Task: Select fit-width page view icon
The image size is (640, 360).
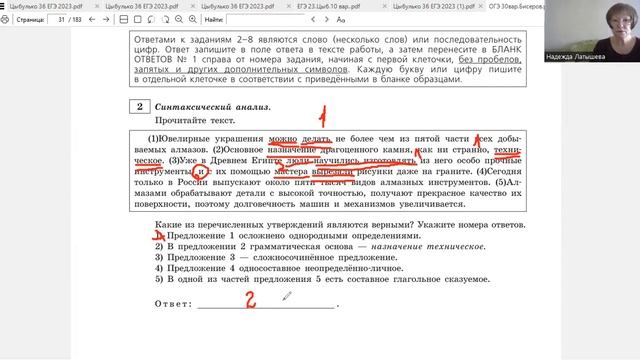Action: coord(124,20)
